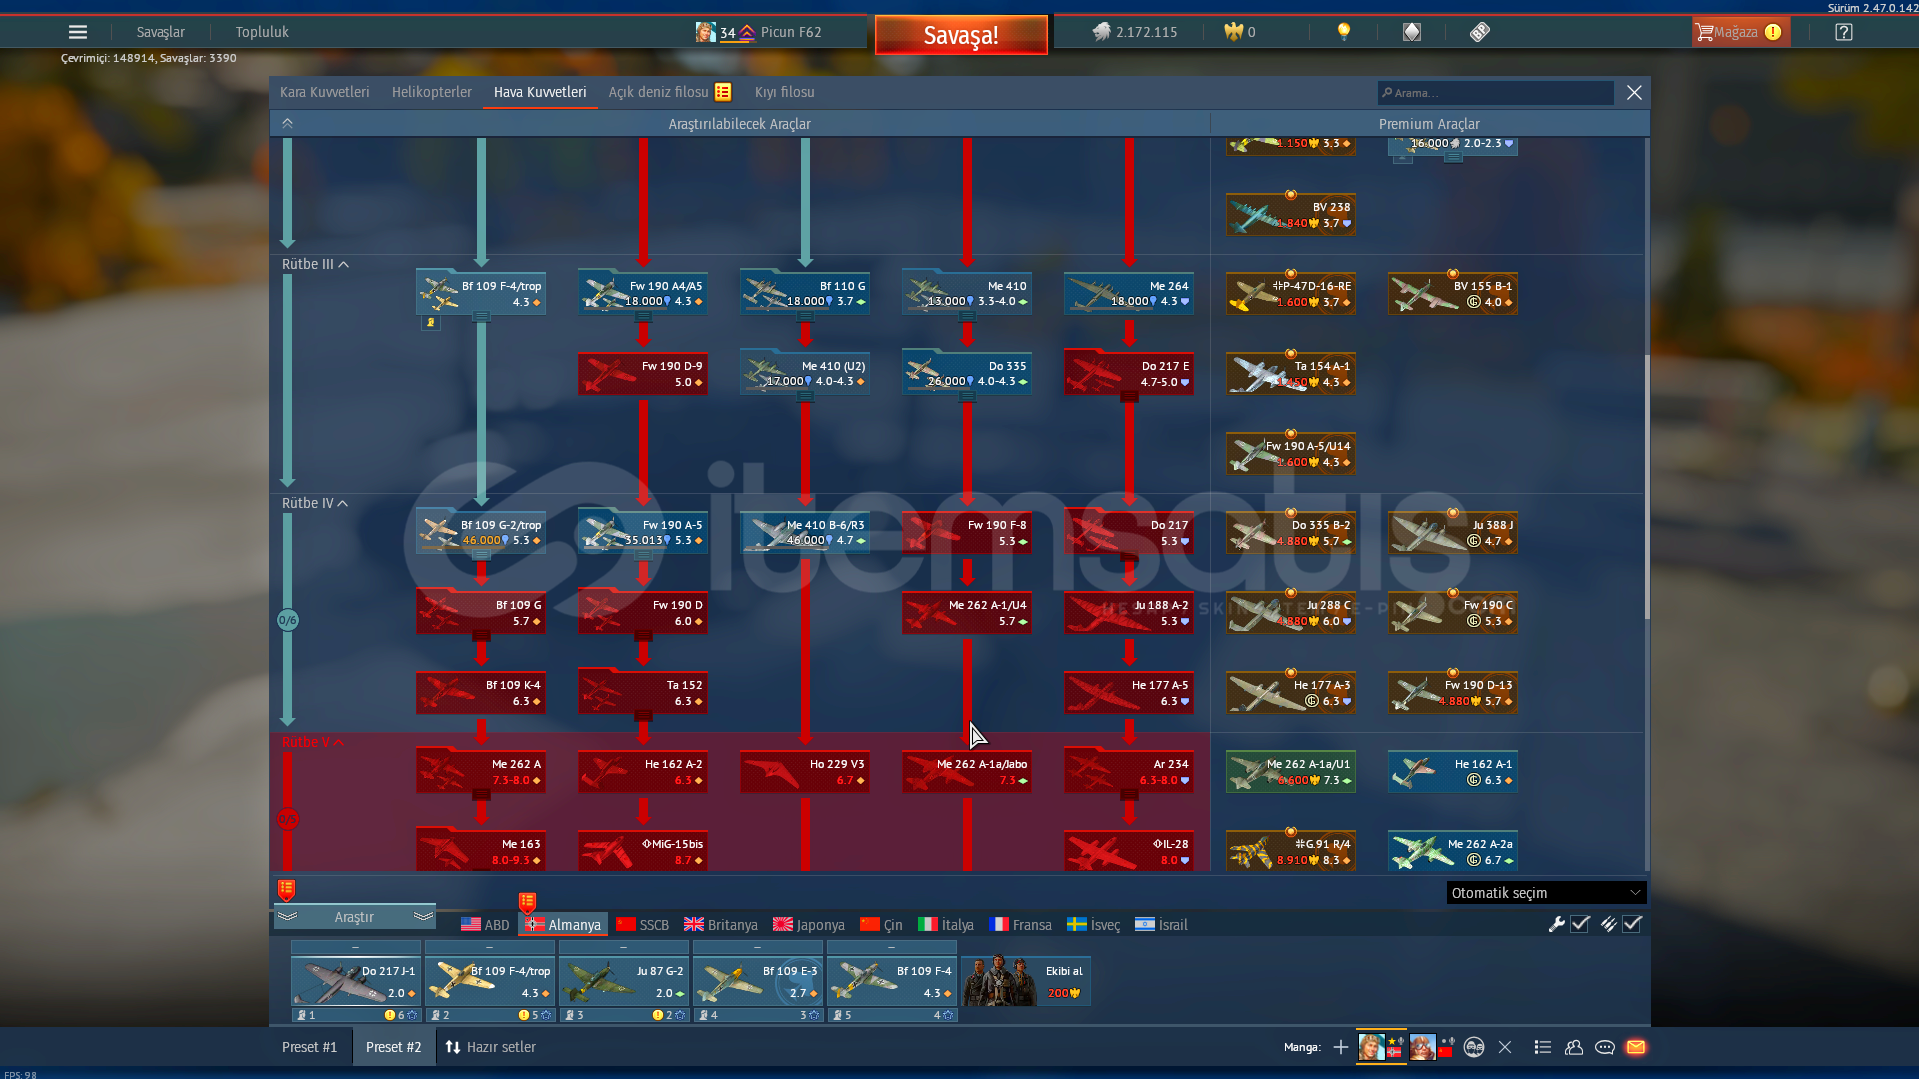Open the Otomatik seçim dropdown
This screenshot has height=1079, width=1919.
[1546, 893]
